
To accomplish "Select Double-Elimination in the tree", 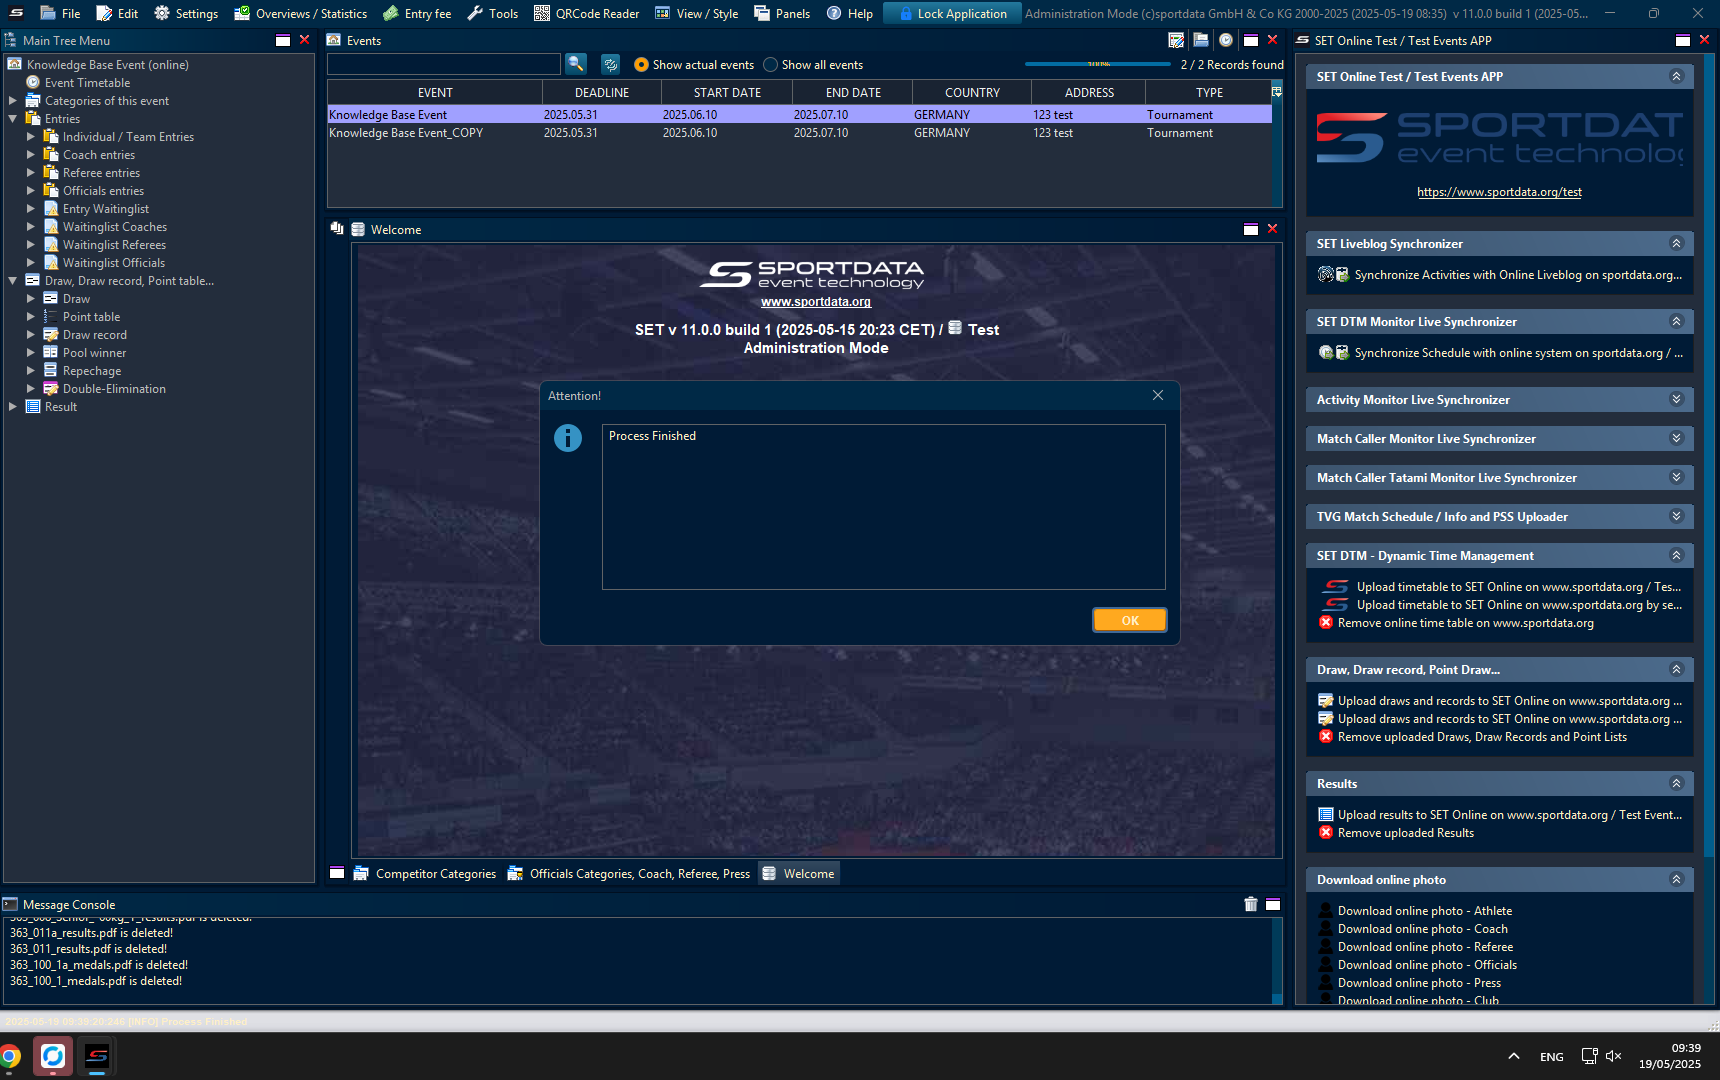I will (114, 388).
